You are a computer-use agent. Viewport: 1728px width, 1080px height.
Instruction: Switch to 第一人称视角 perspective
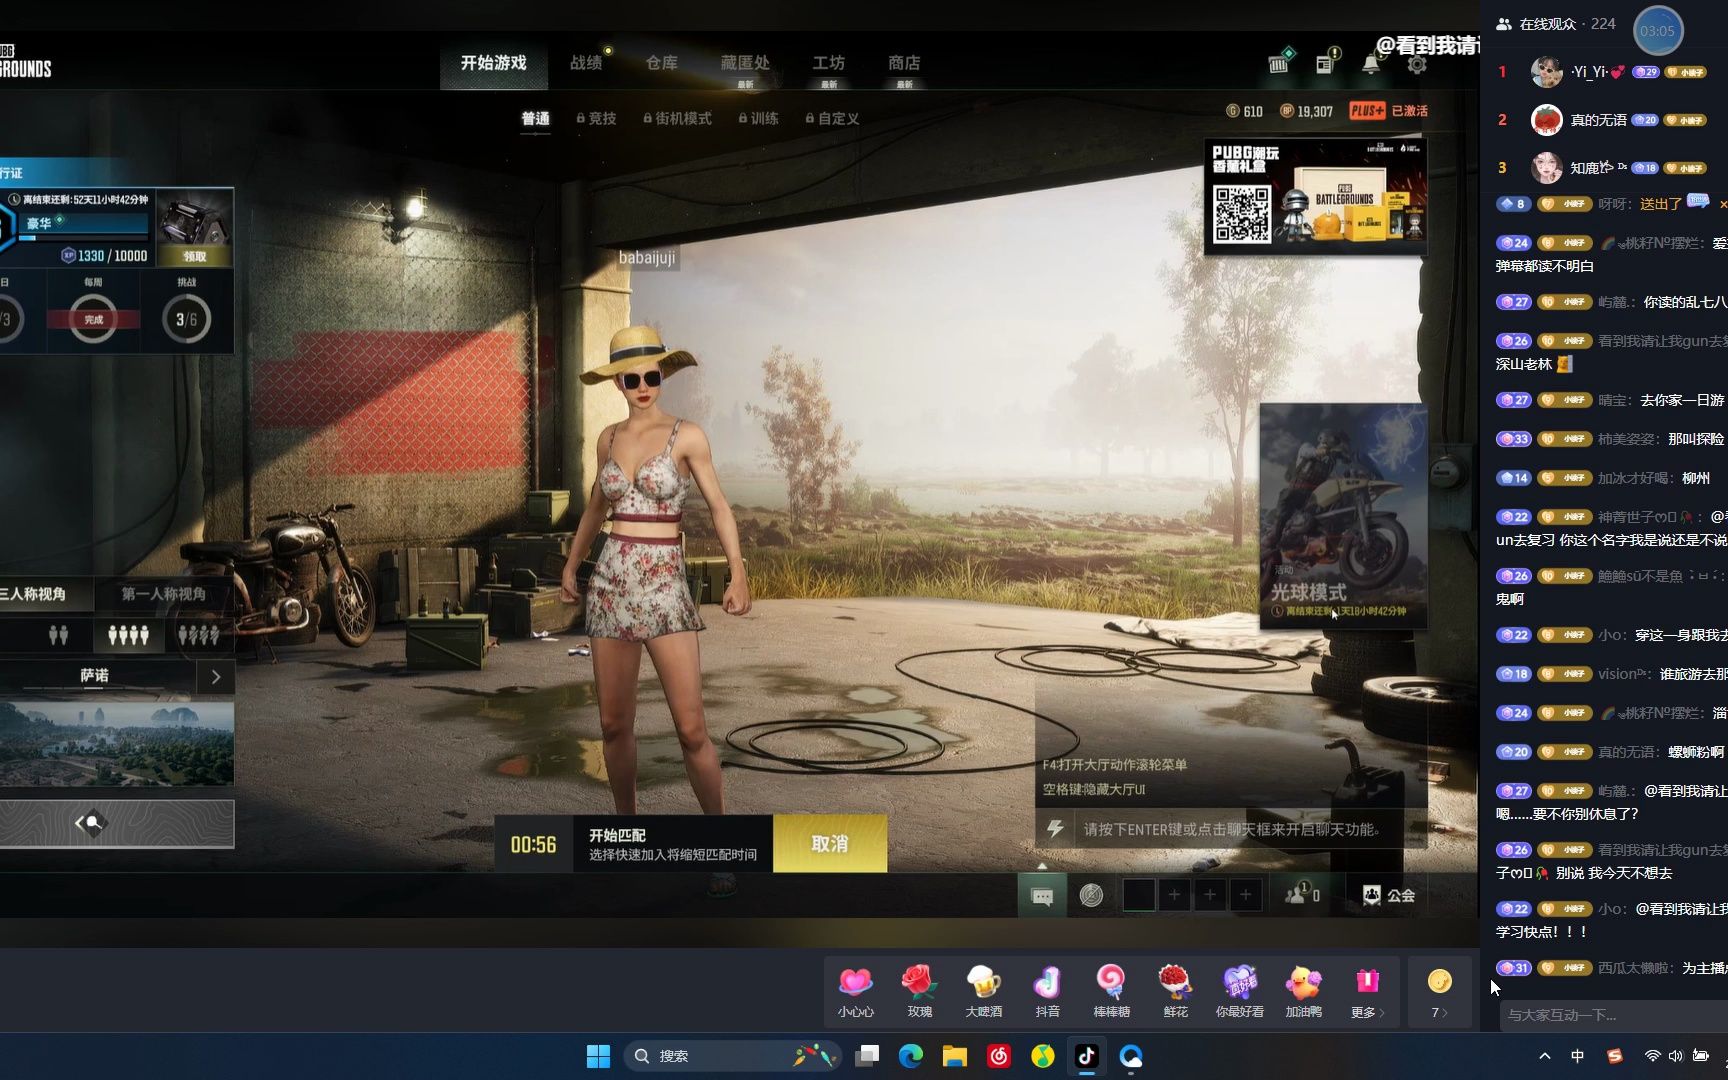pos(164,593)
